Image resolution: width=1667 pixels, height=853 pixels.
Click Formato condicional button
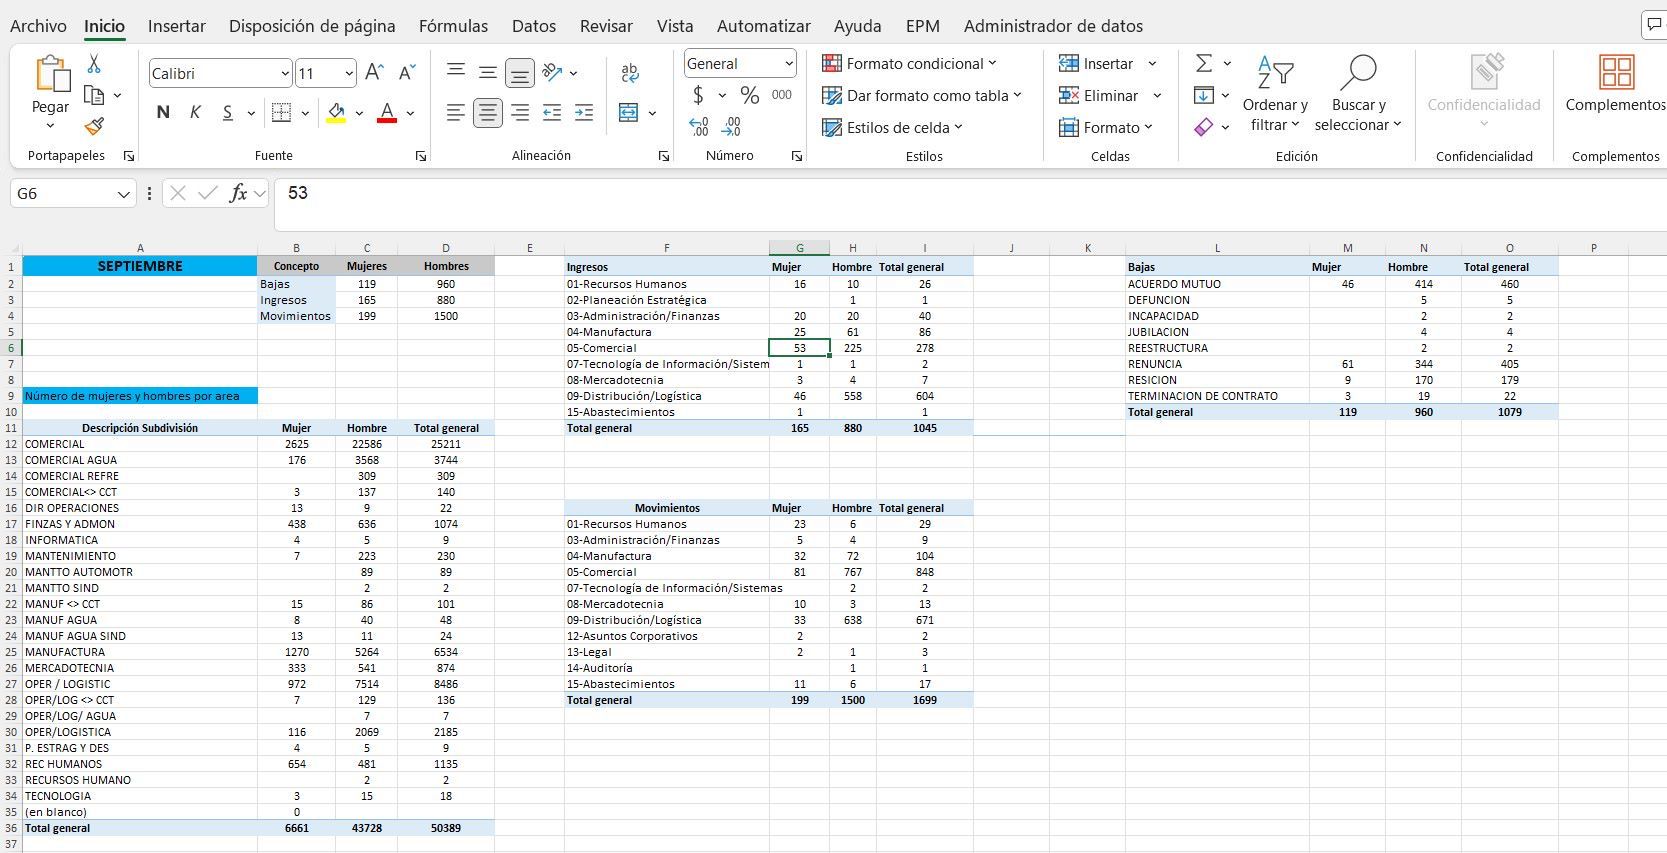909,64
